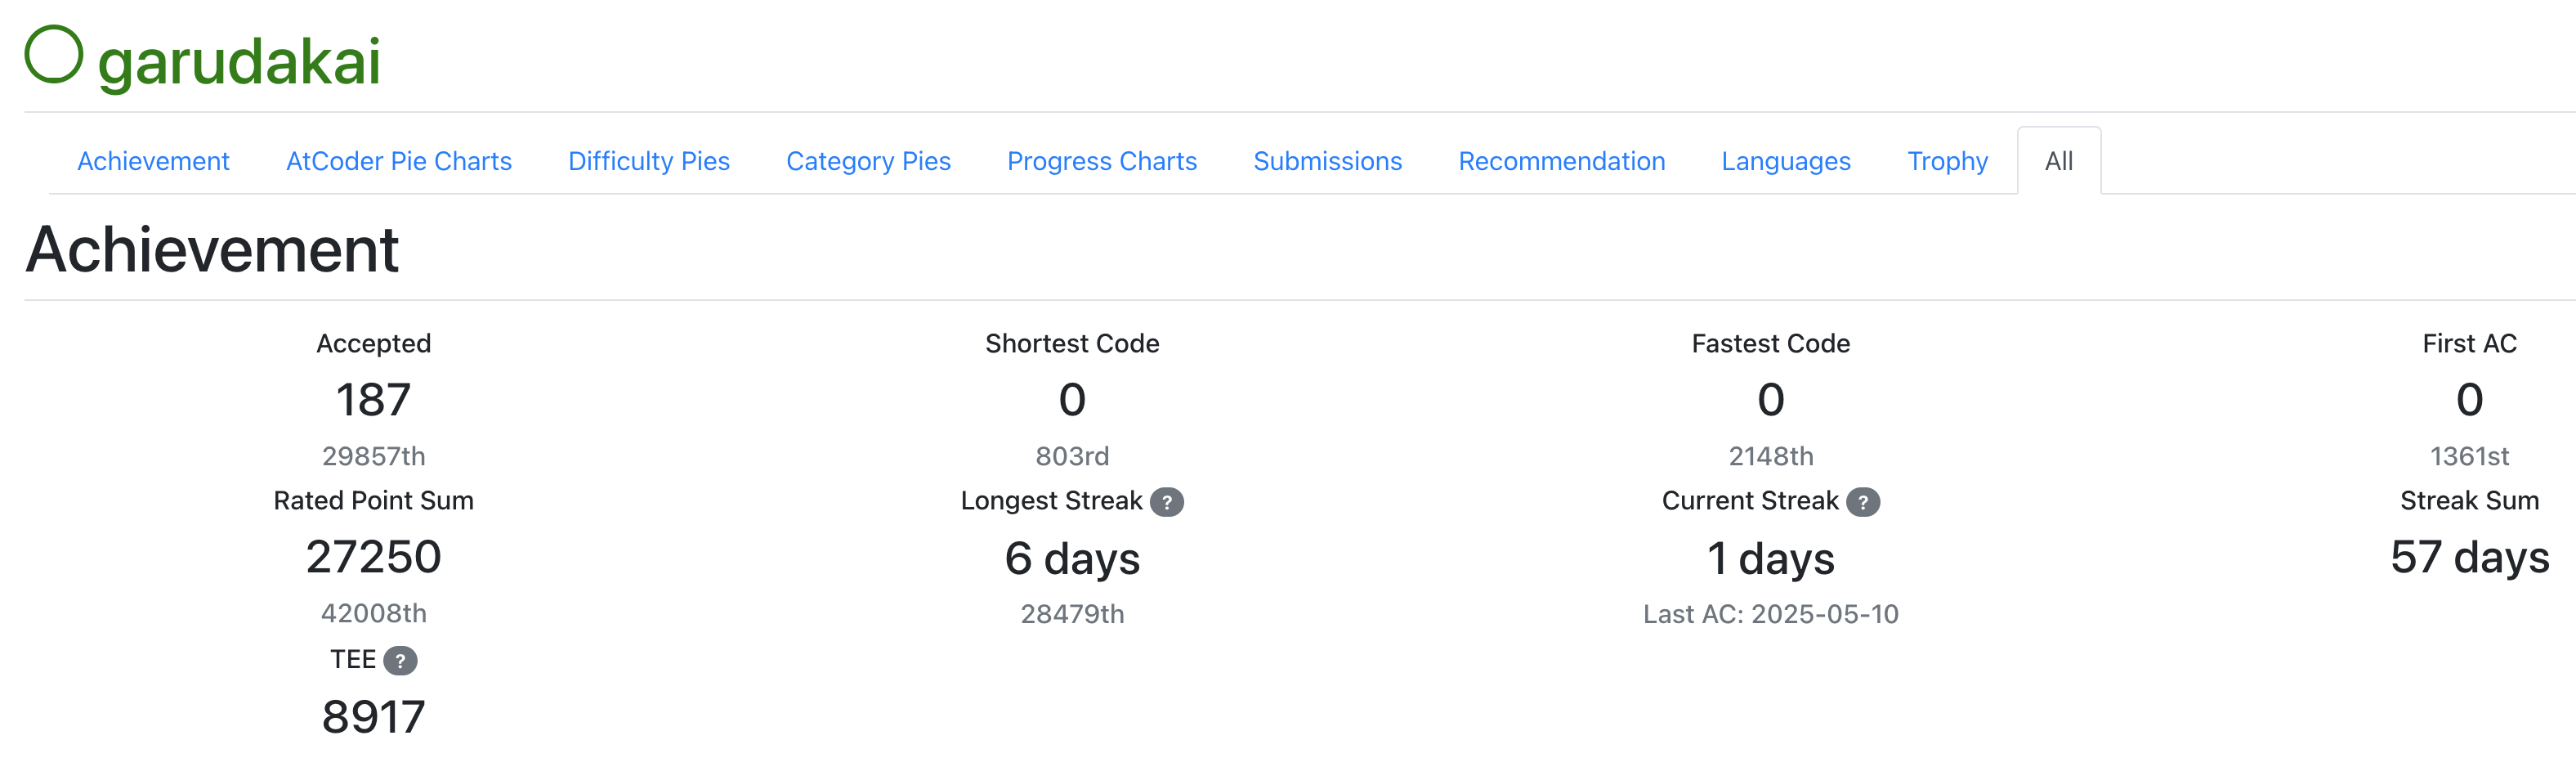Switch to the Progress Charts tab
Screen dimensions: 2576x767
[x=1101, y=160]
